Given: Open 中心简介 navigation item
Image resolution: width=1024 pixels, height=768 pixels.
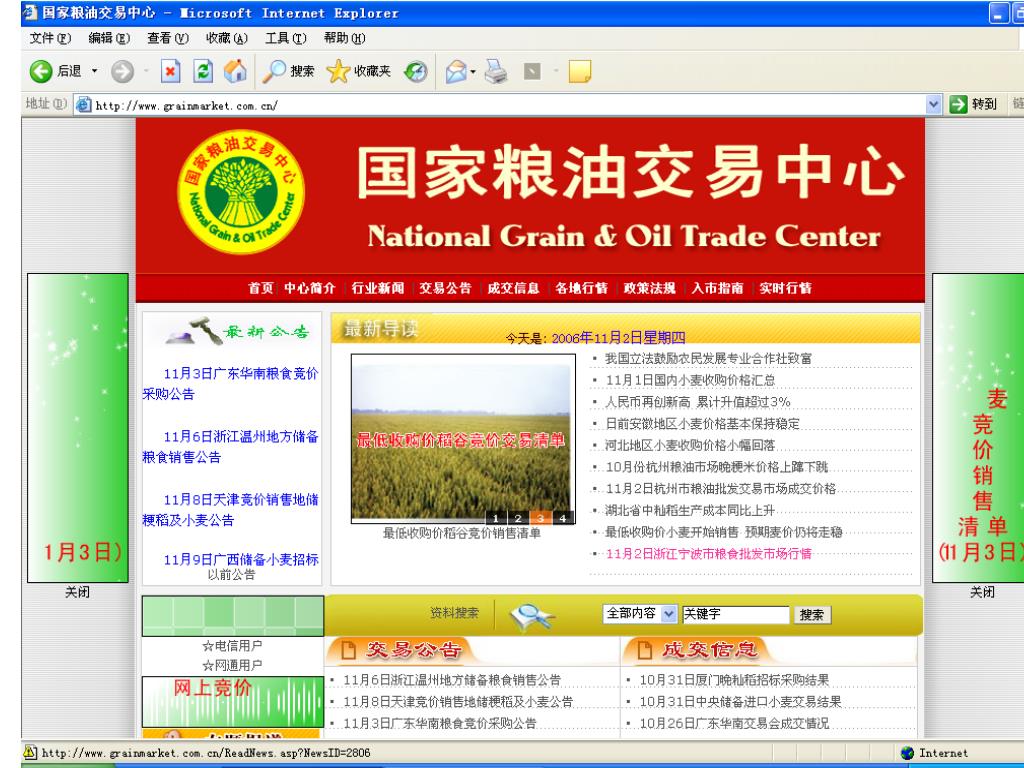Looking at the screenshot, I should [310, 288].
